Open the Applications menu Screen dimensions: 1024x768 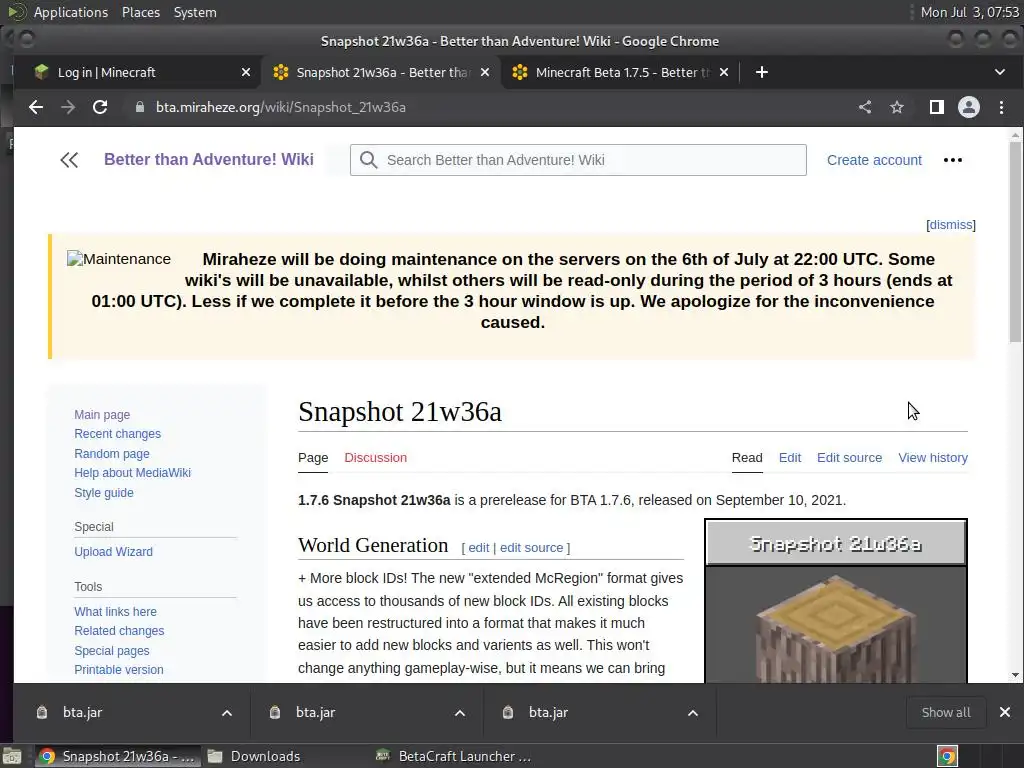pos(71,12)
